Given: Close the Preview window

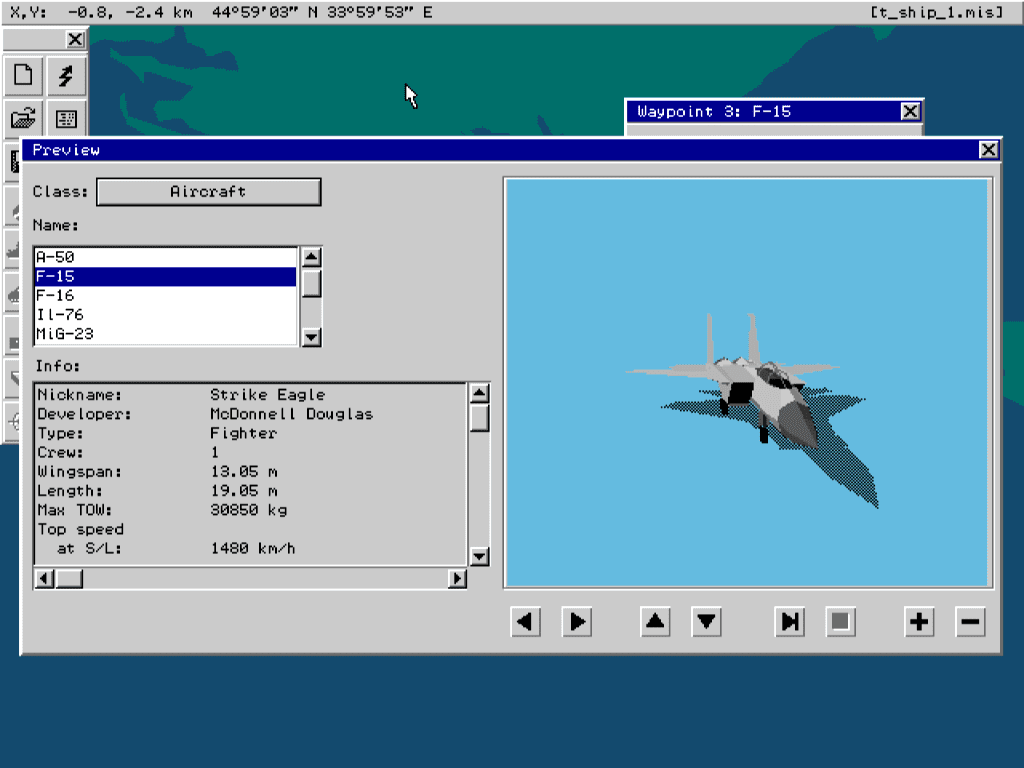Looking at the screenshot, I should click(989, 150).
